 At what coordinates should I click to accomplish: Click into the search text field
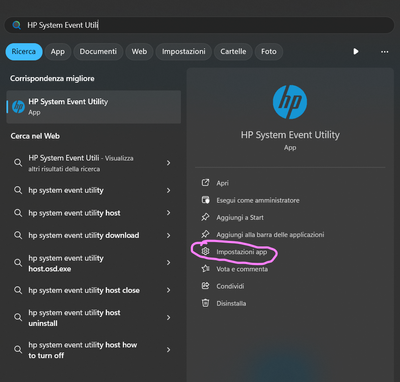[x=199, y=25]
